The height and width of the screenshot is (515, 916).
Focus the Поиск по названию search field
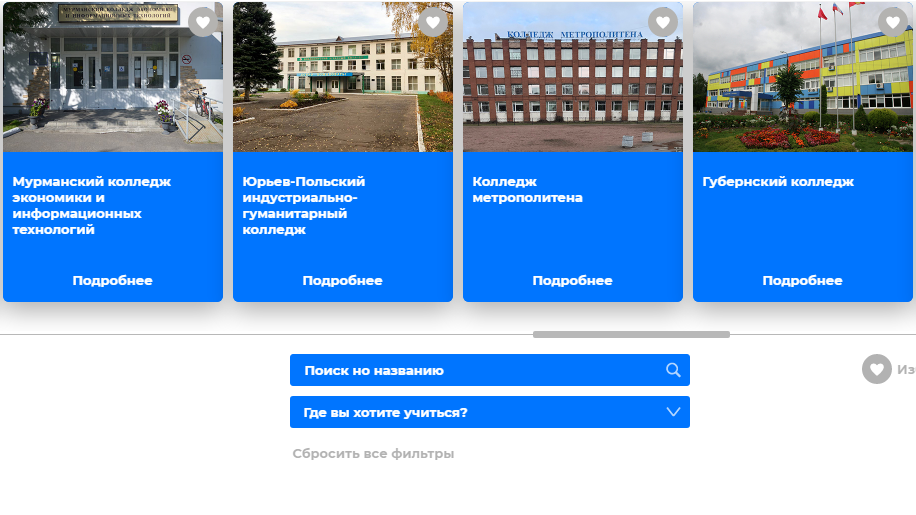490,370
